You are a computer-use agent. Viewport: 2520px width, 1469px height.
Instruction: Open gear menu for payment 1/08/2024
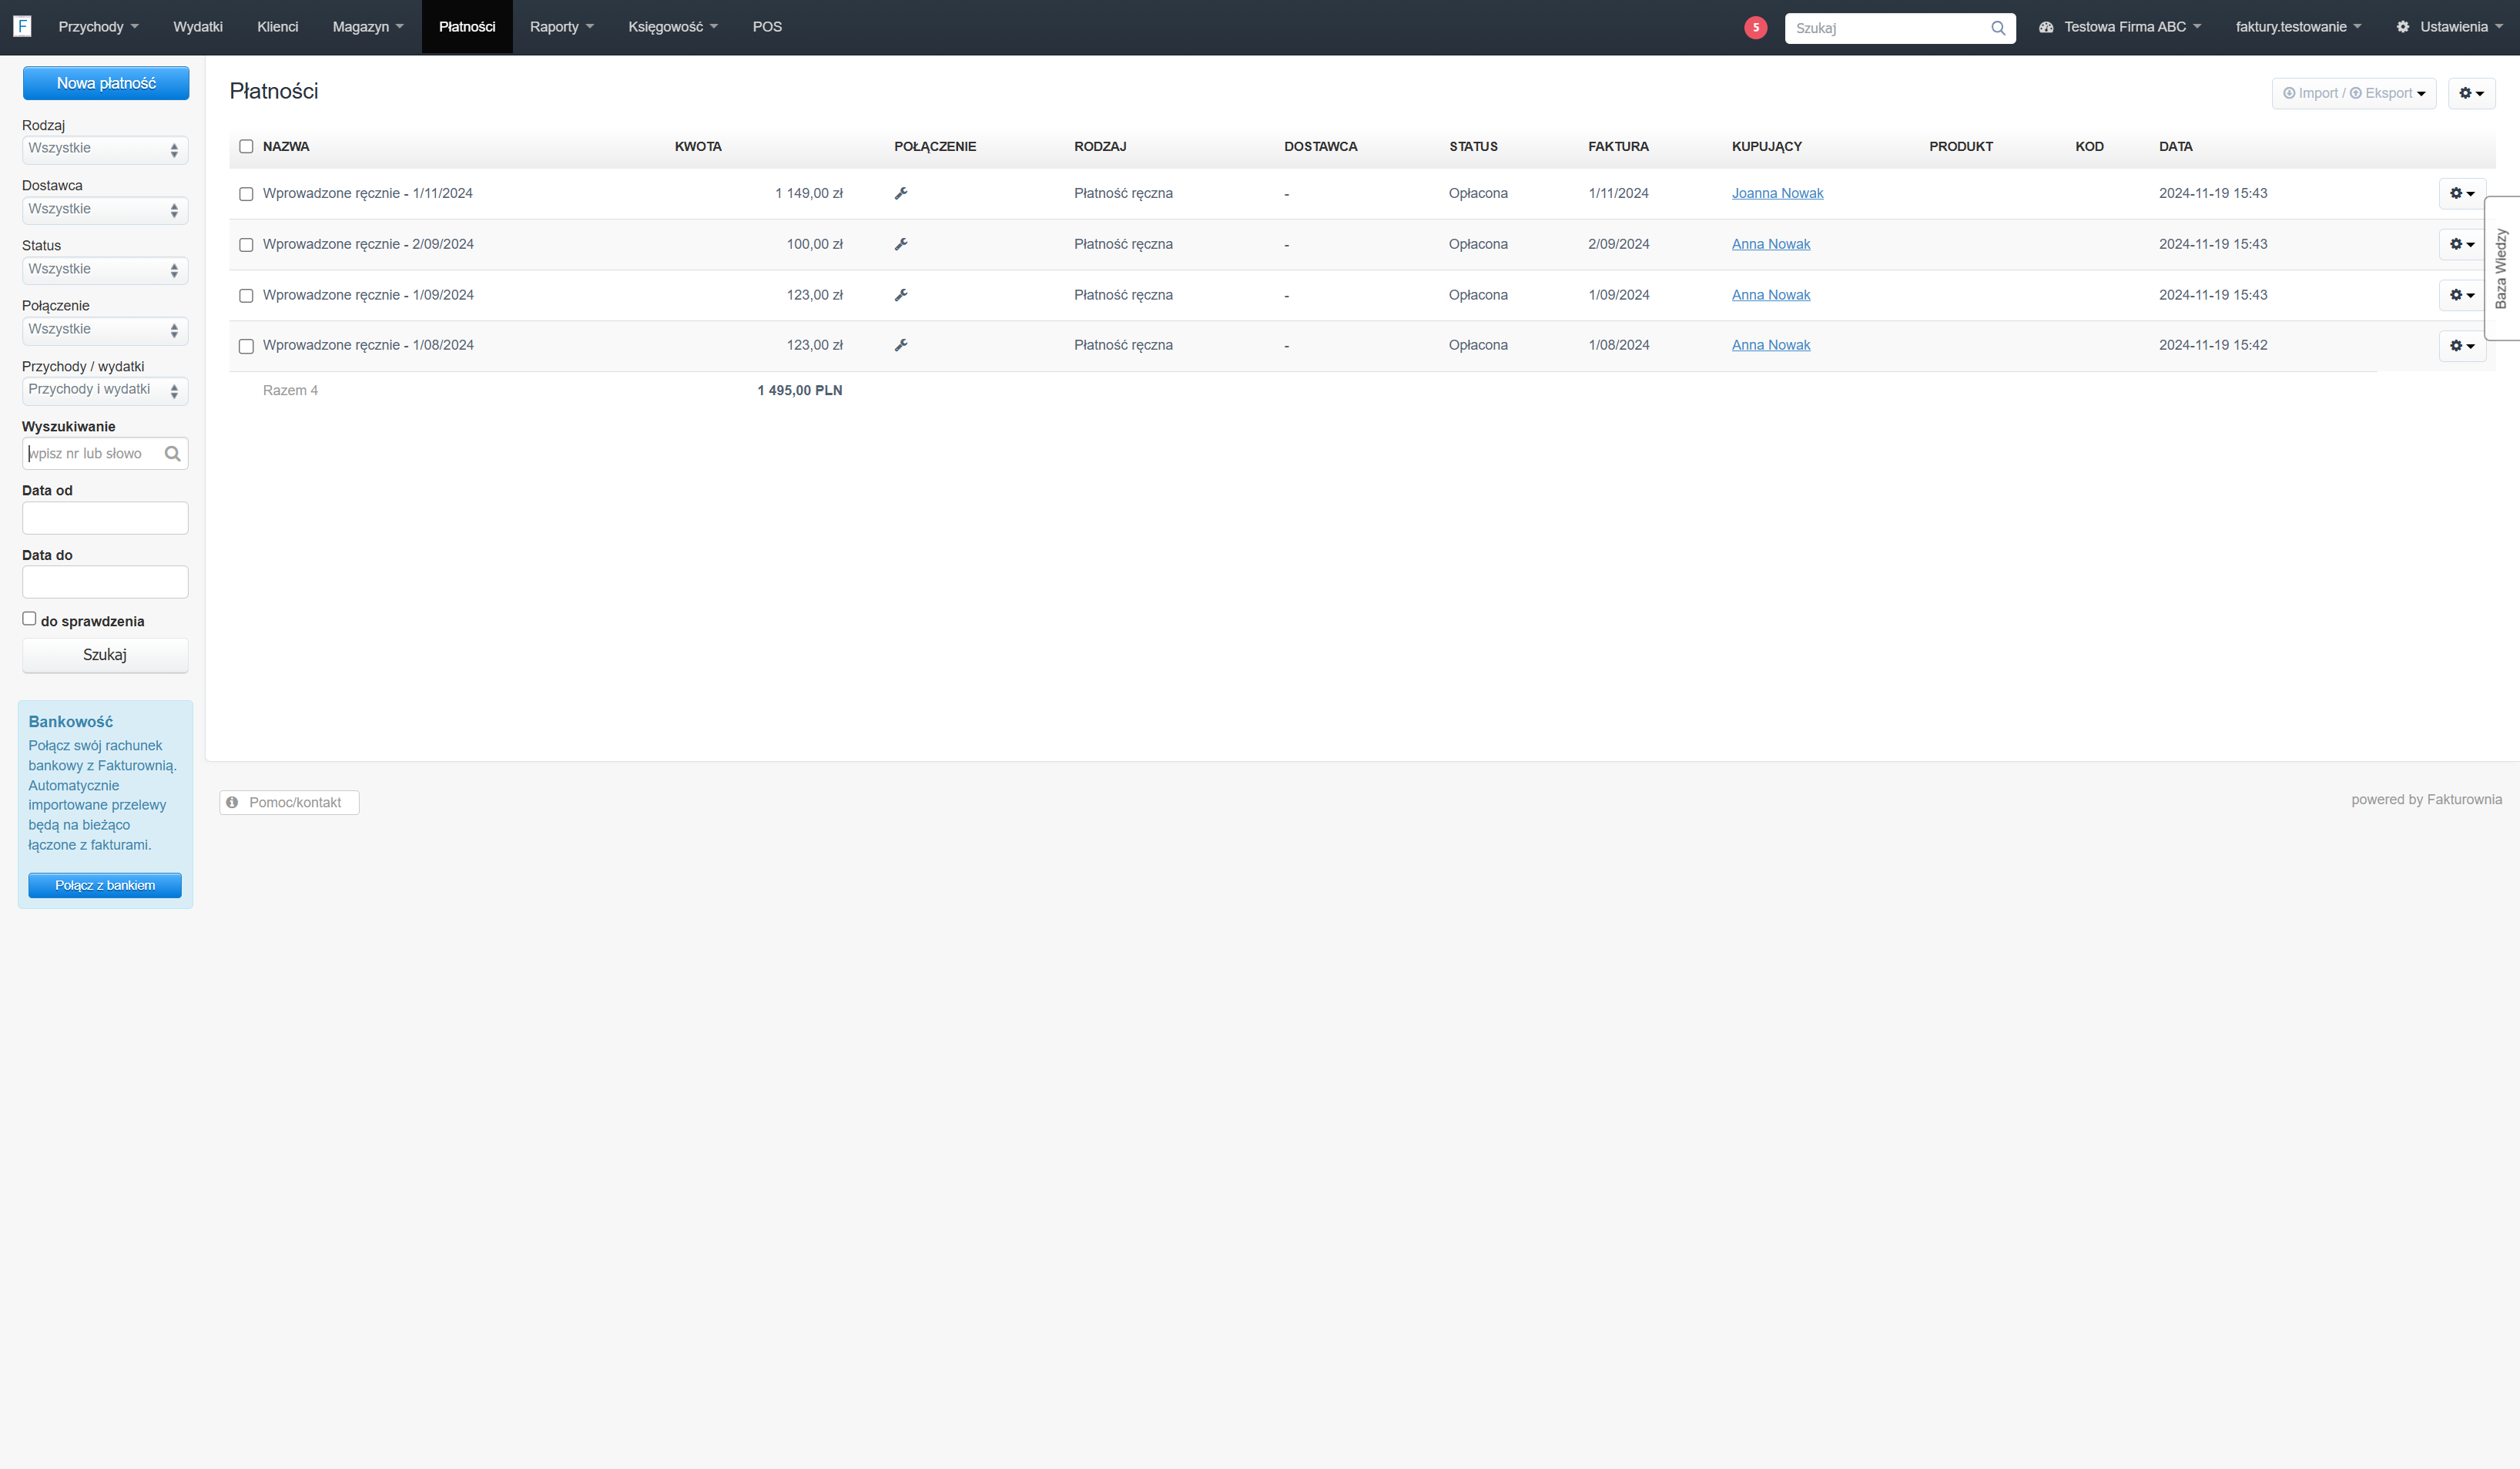(x=2462, y=346)
